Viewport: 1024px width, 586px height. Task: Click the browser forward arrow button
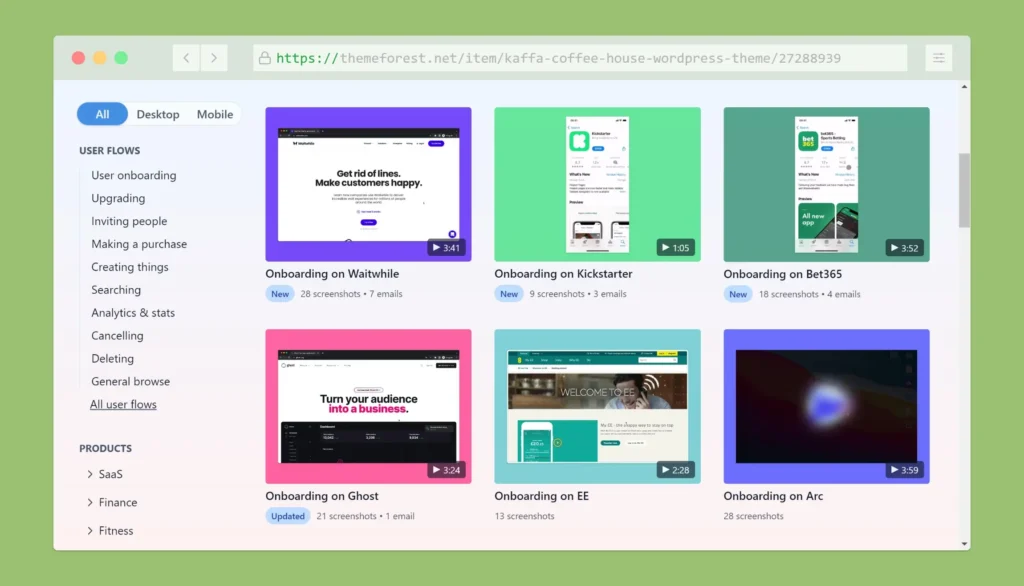pos(214,58)
